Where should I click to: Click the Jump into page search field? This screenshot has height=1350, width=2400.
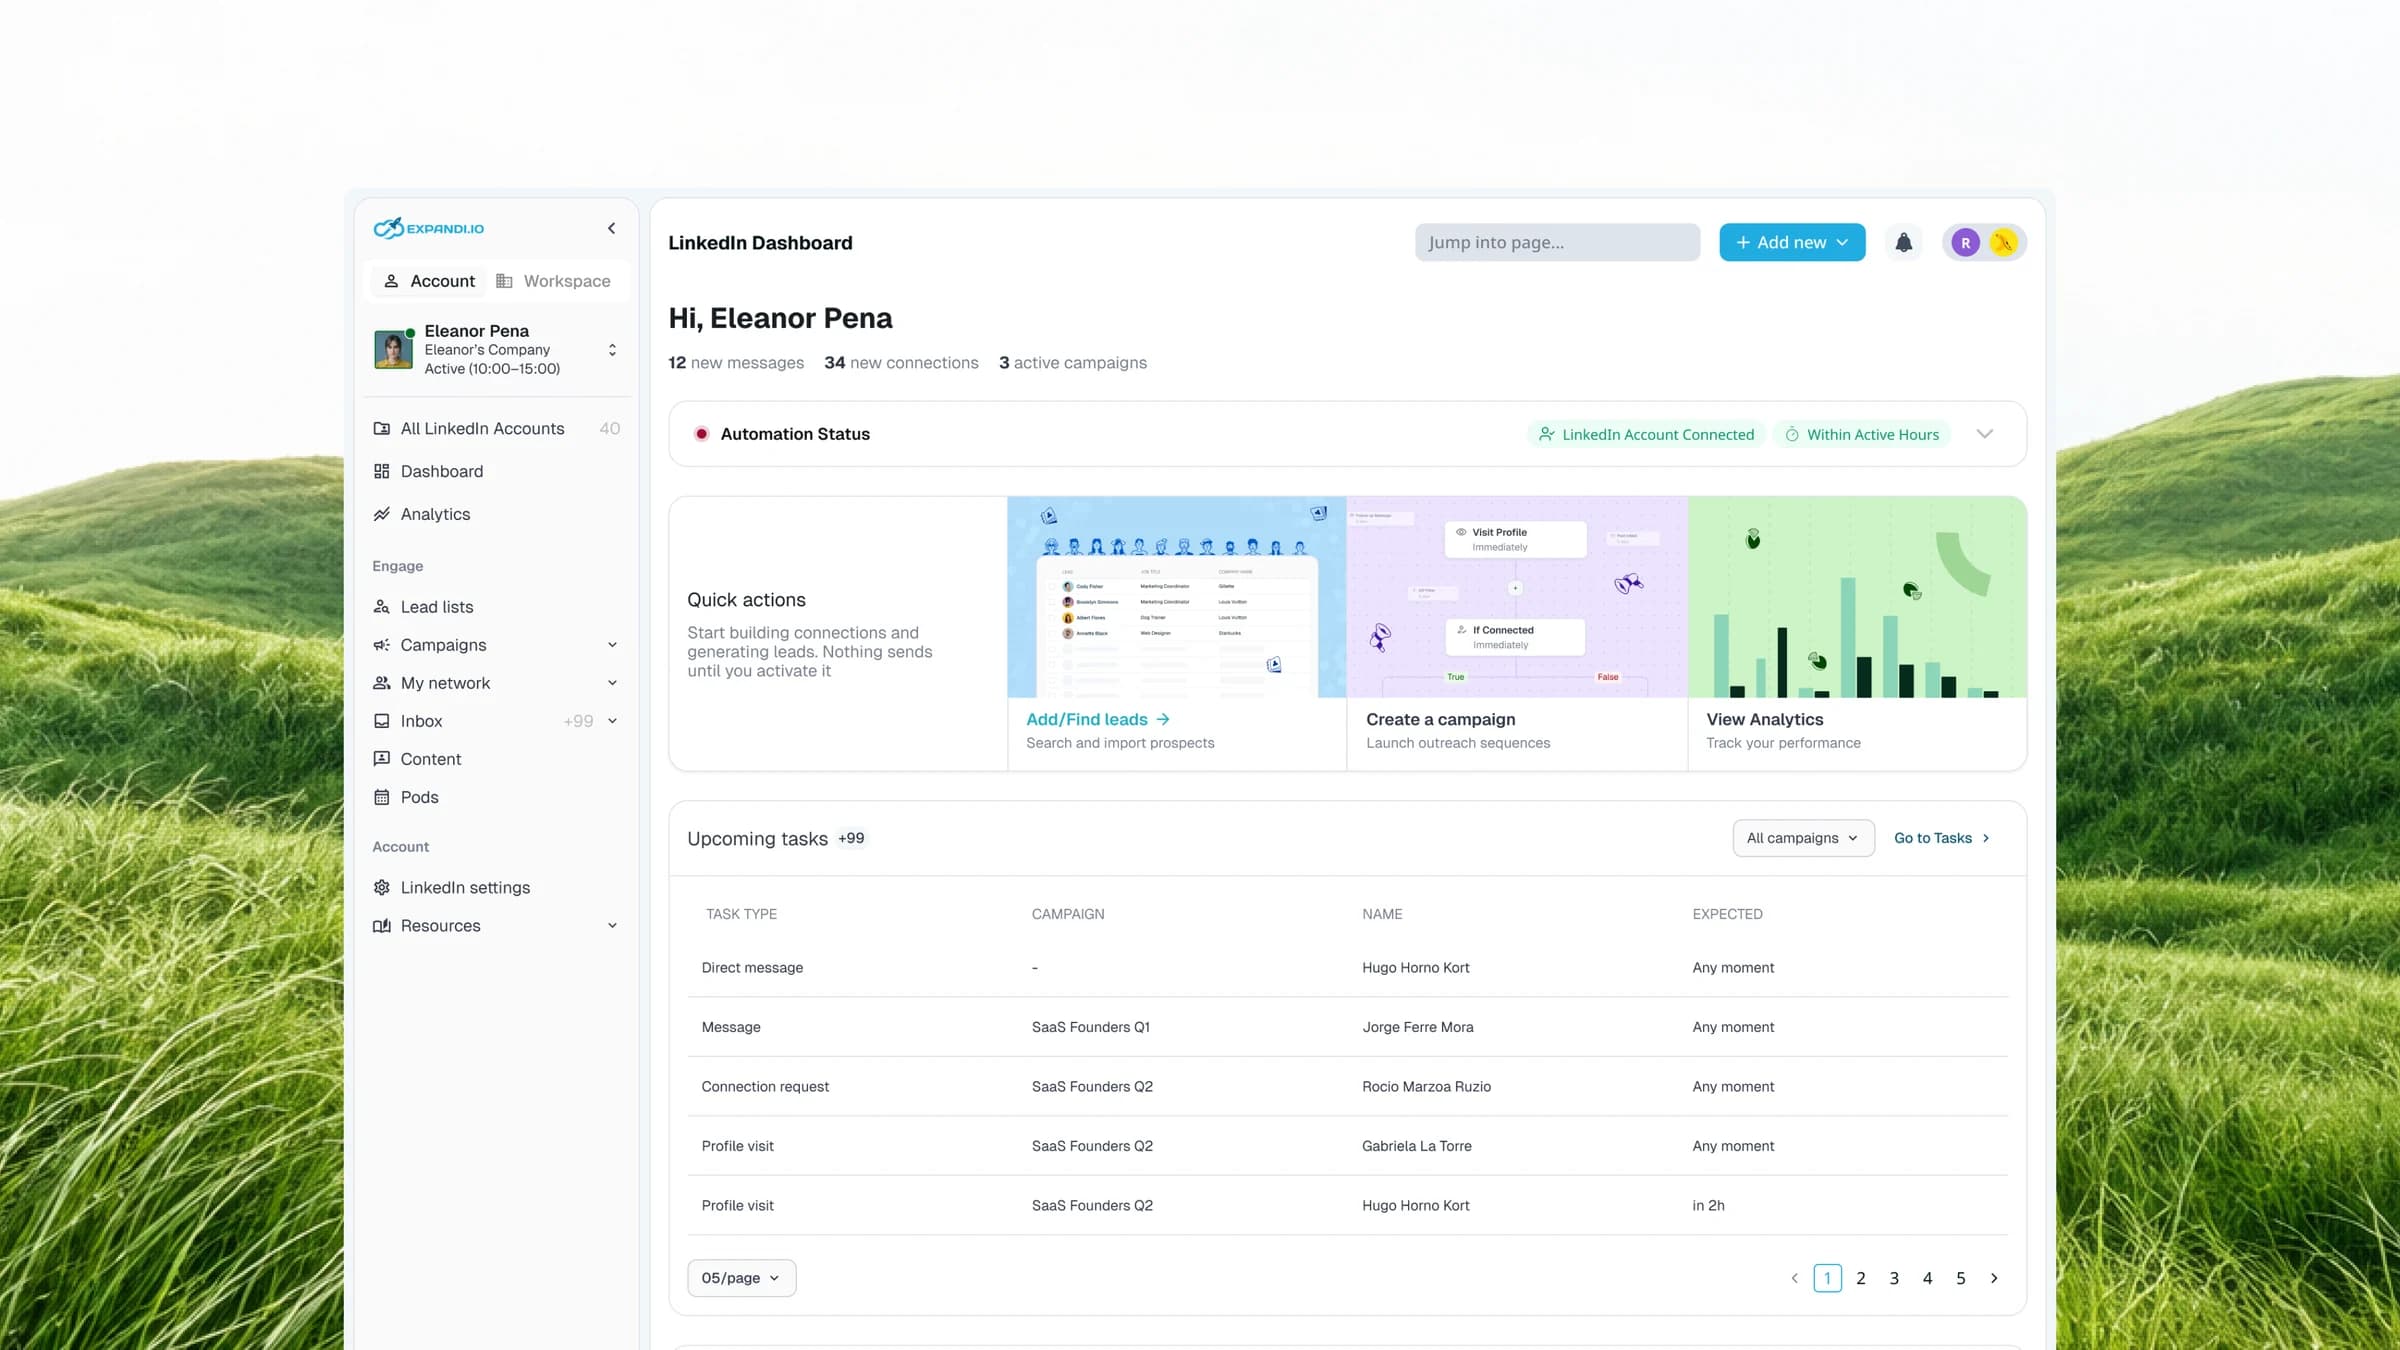(1557, 243)
